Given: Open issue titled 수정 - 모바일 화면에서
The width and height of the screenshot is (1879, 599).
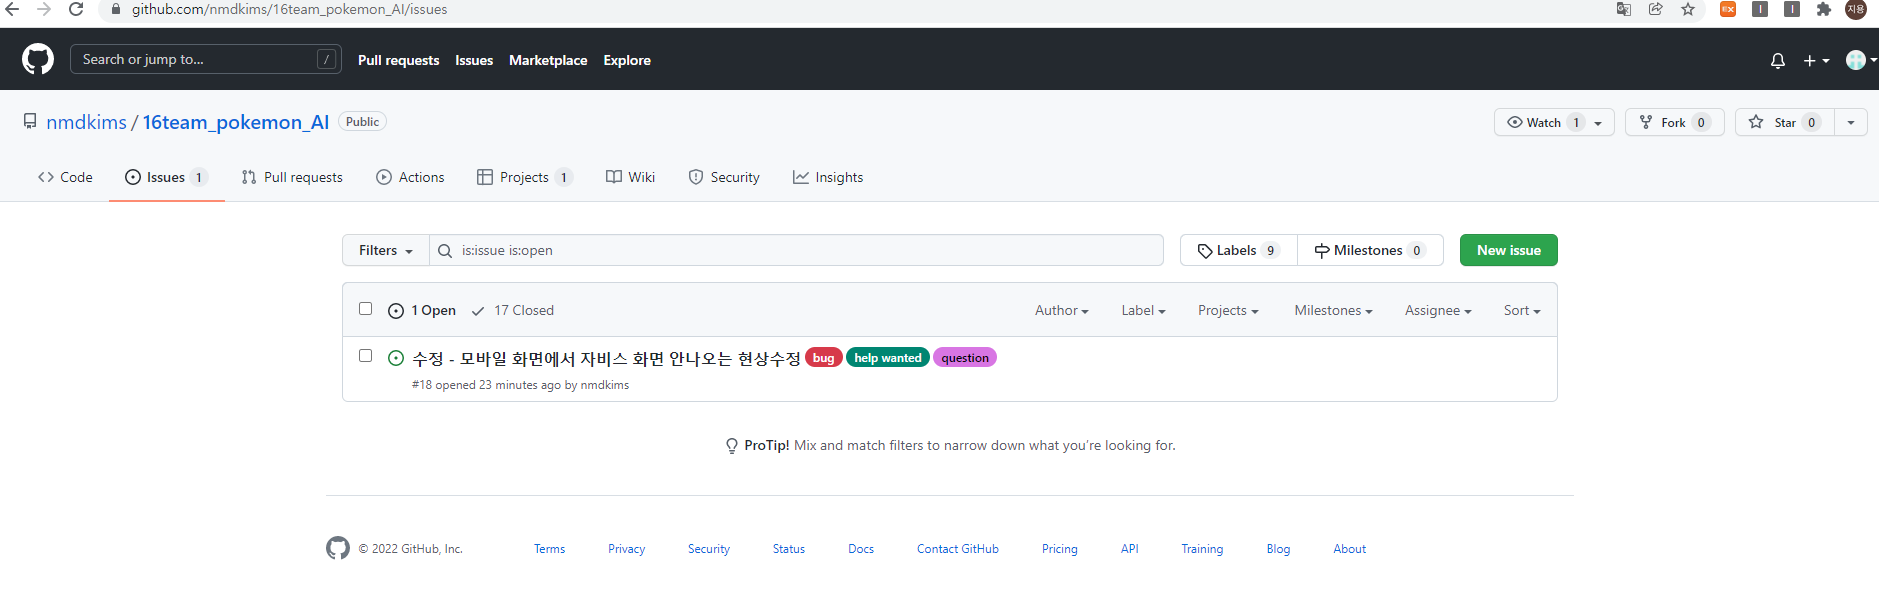Looking at the screenshot, I should point(606,358).
